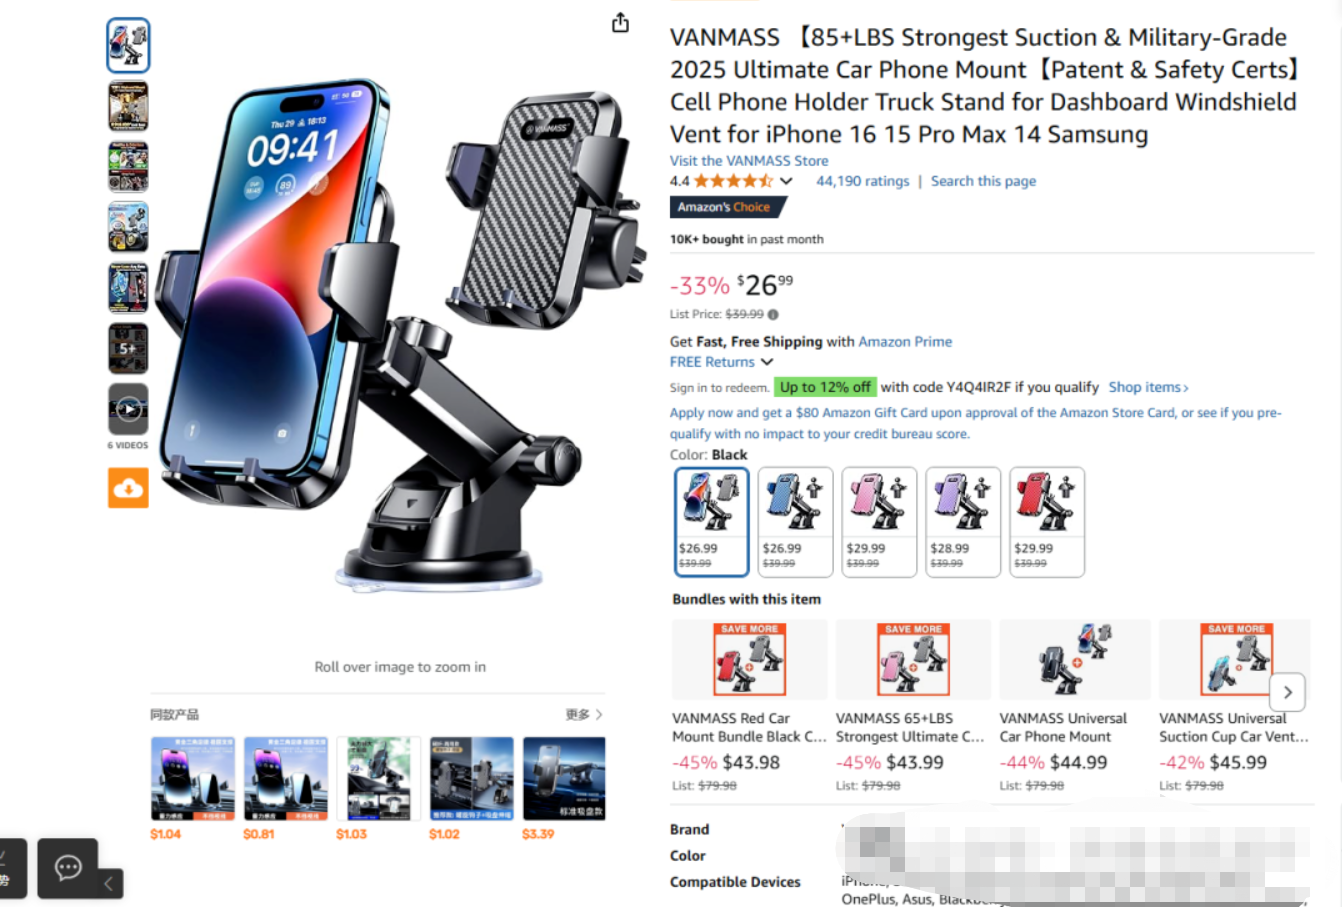Open the 更多 similar products expander

584,714
